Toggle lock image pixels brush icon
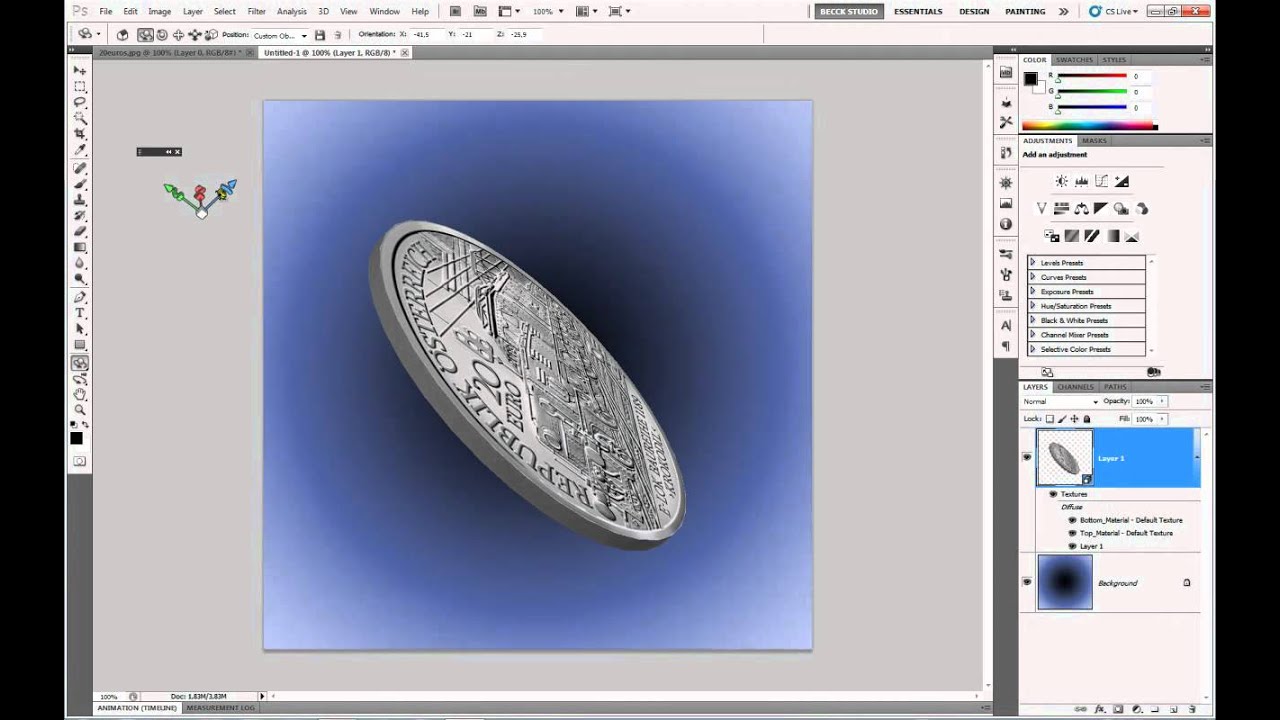The width and height of the screenshot is (1280, 720). 1062,419
